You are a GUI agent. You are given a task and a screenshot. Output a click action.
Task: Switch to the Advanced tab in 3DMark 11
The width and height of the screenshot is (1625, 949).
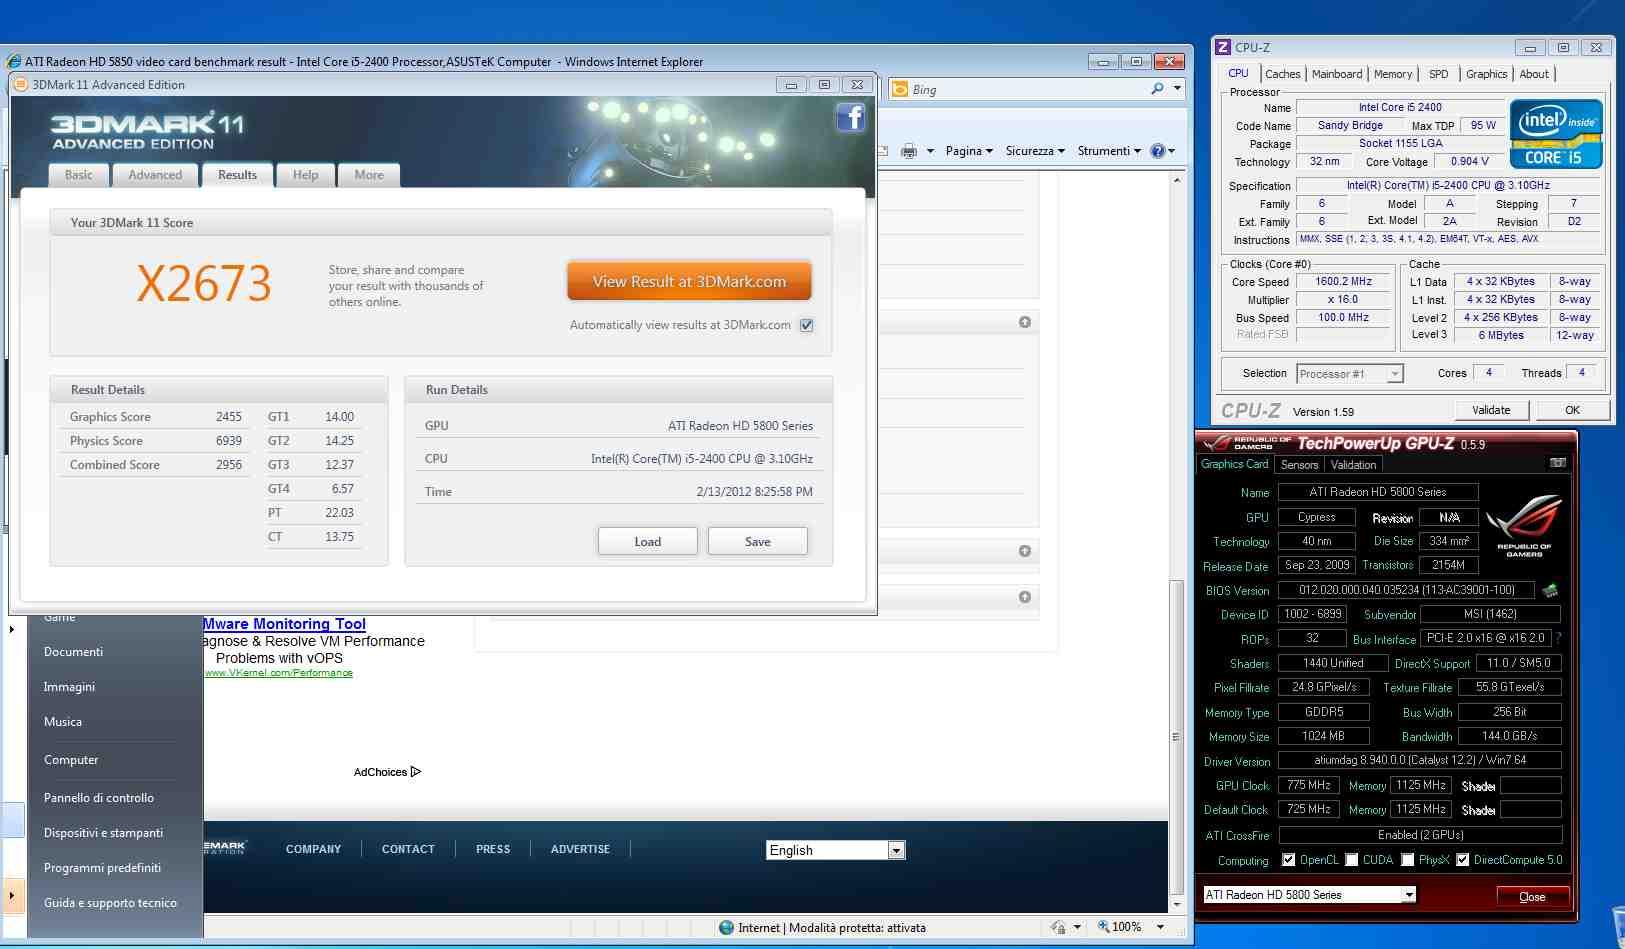[x=155, y=175]
